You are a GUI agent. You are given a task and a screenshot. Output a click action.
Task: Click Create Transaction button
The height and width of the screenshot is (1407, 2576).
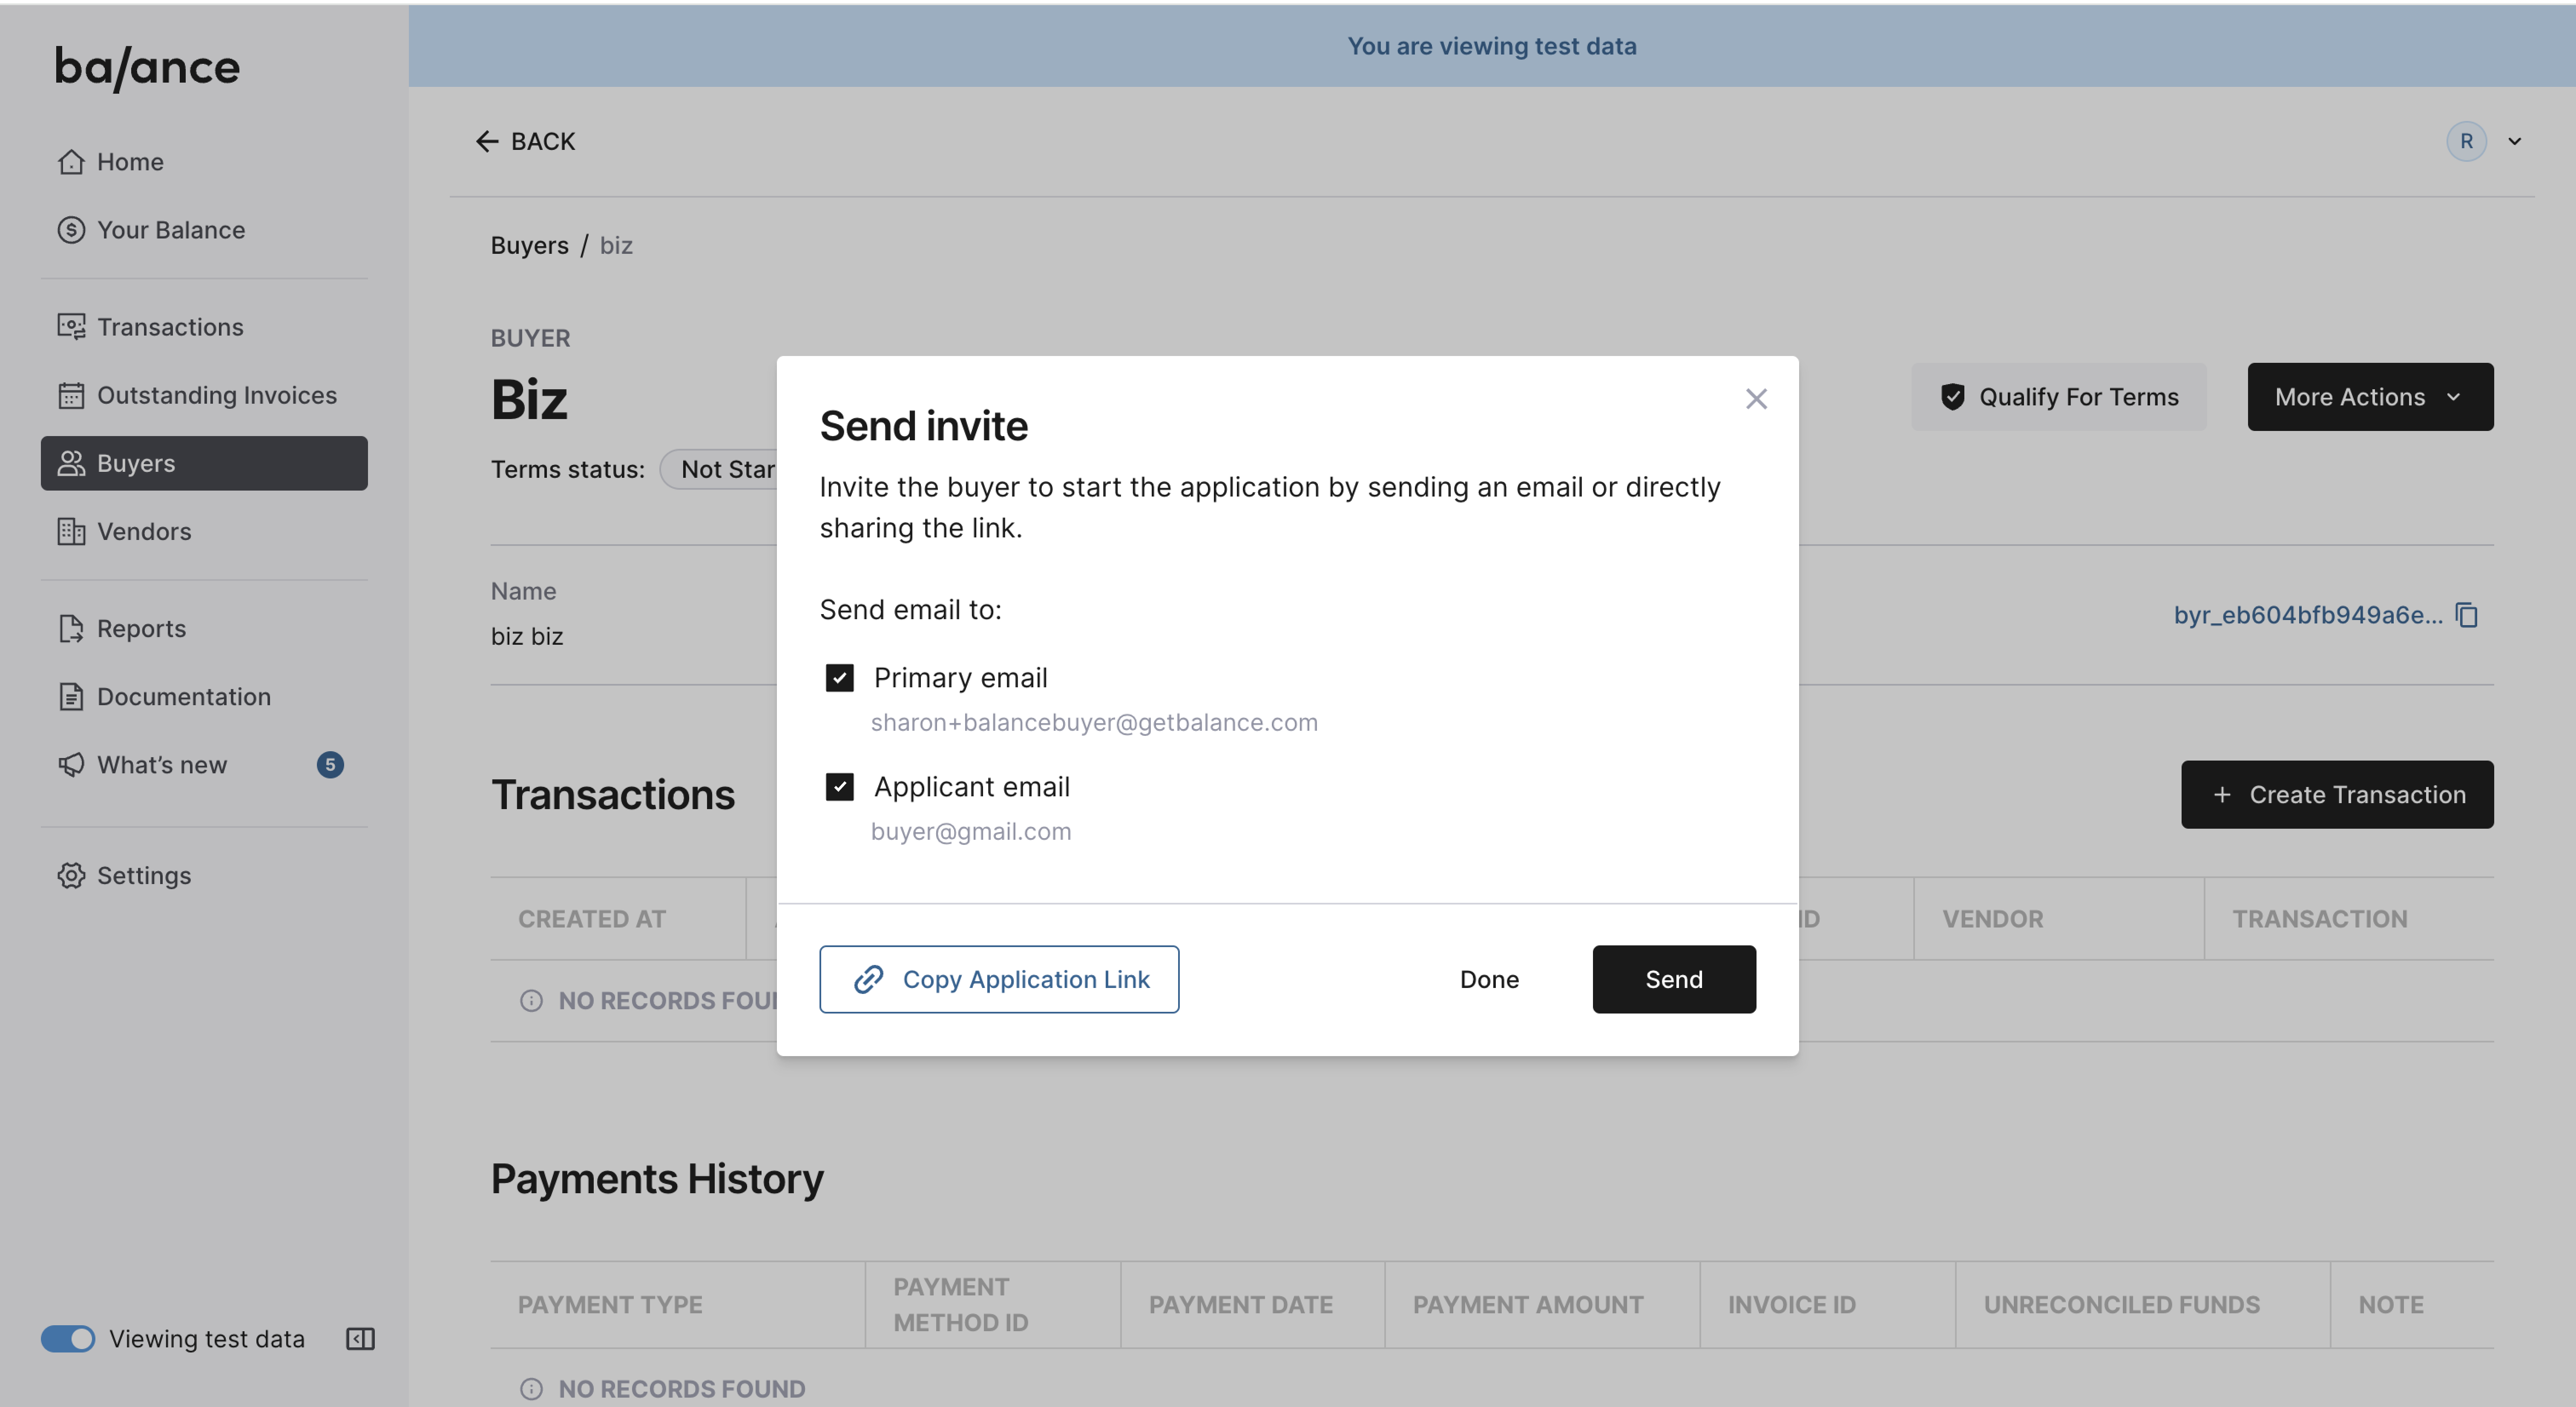point(2337,794)
